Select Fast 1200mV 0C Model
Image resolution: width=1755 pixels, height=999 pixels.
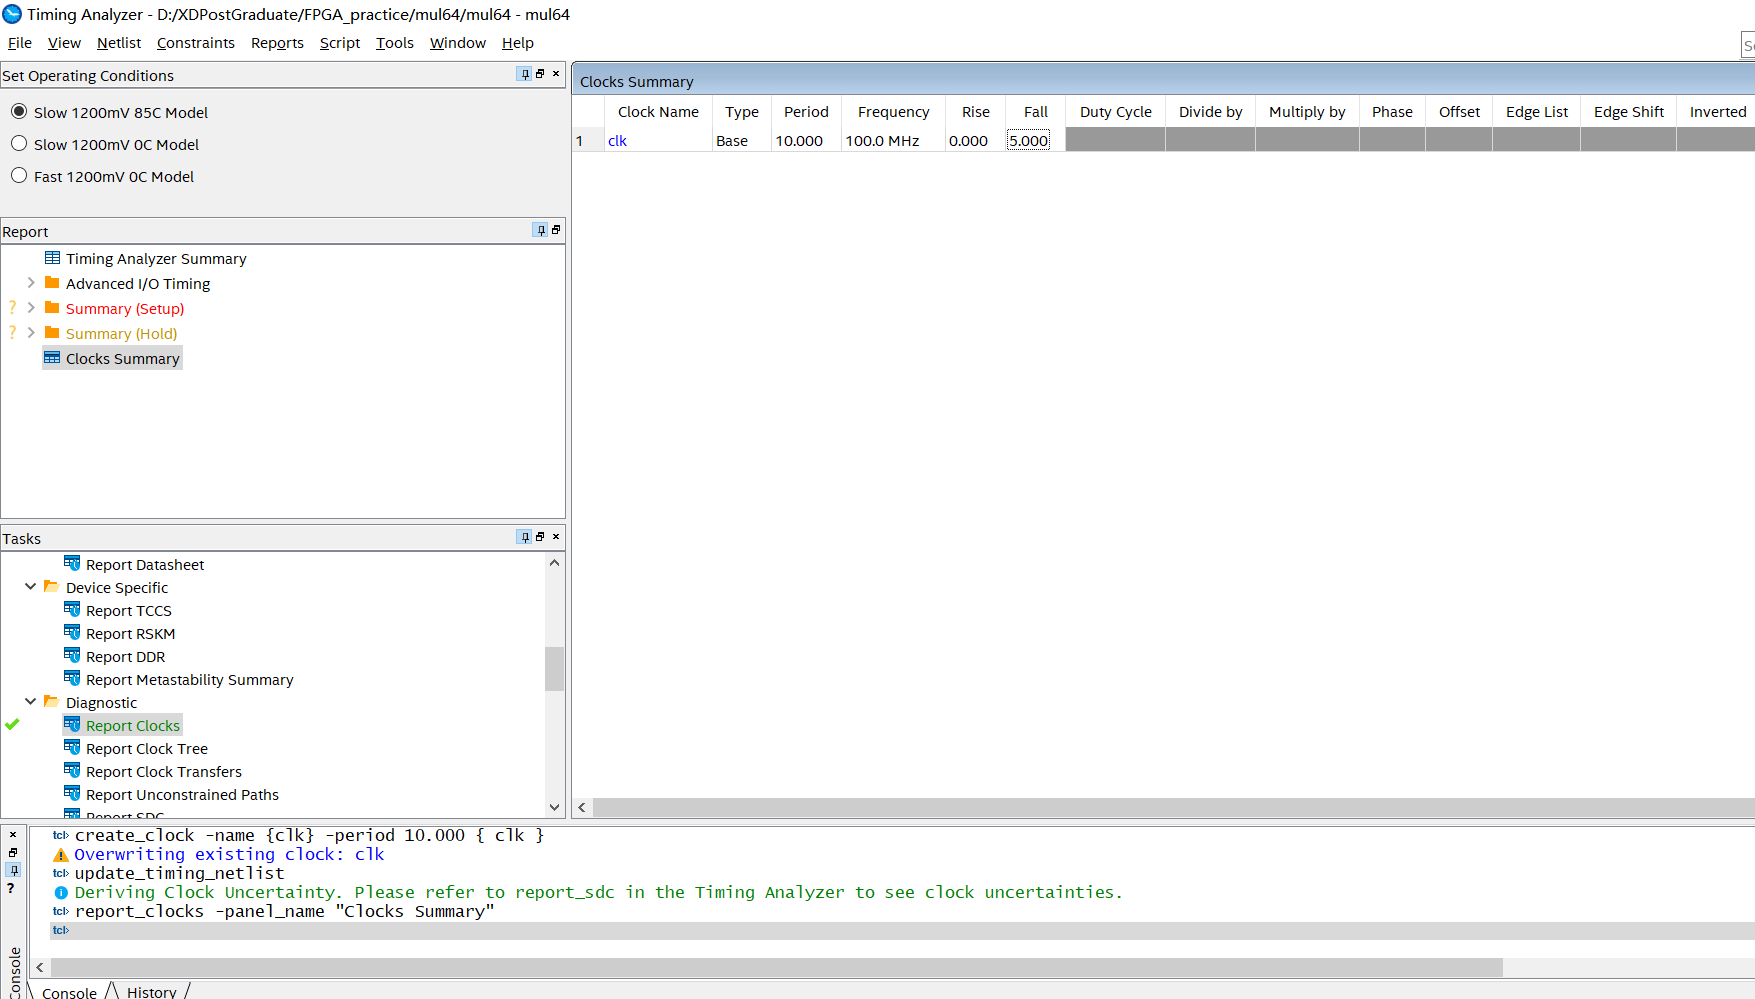(19, 176)
